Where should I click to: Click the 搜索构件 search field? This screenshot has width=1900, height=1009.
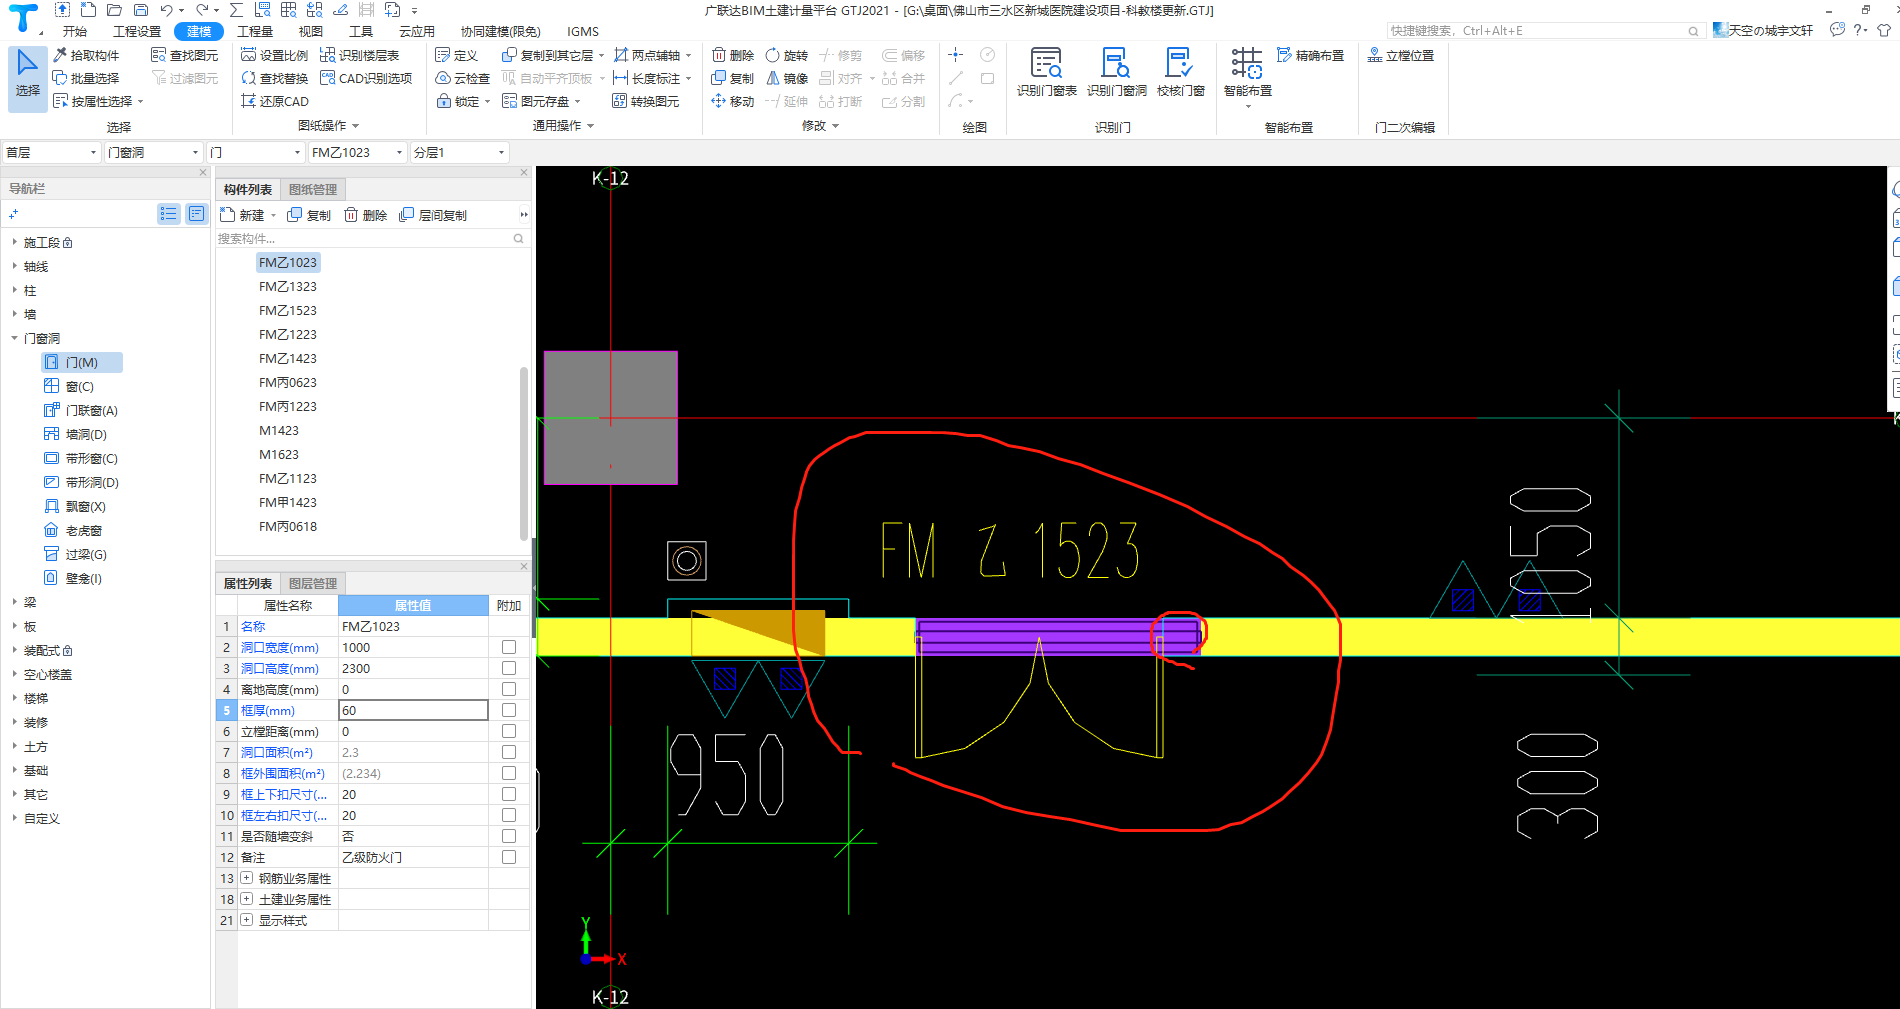point(371,238)
